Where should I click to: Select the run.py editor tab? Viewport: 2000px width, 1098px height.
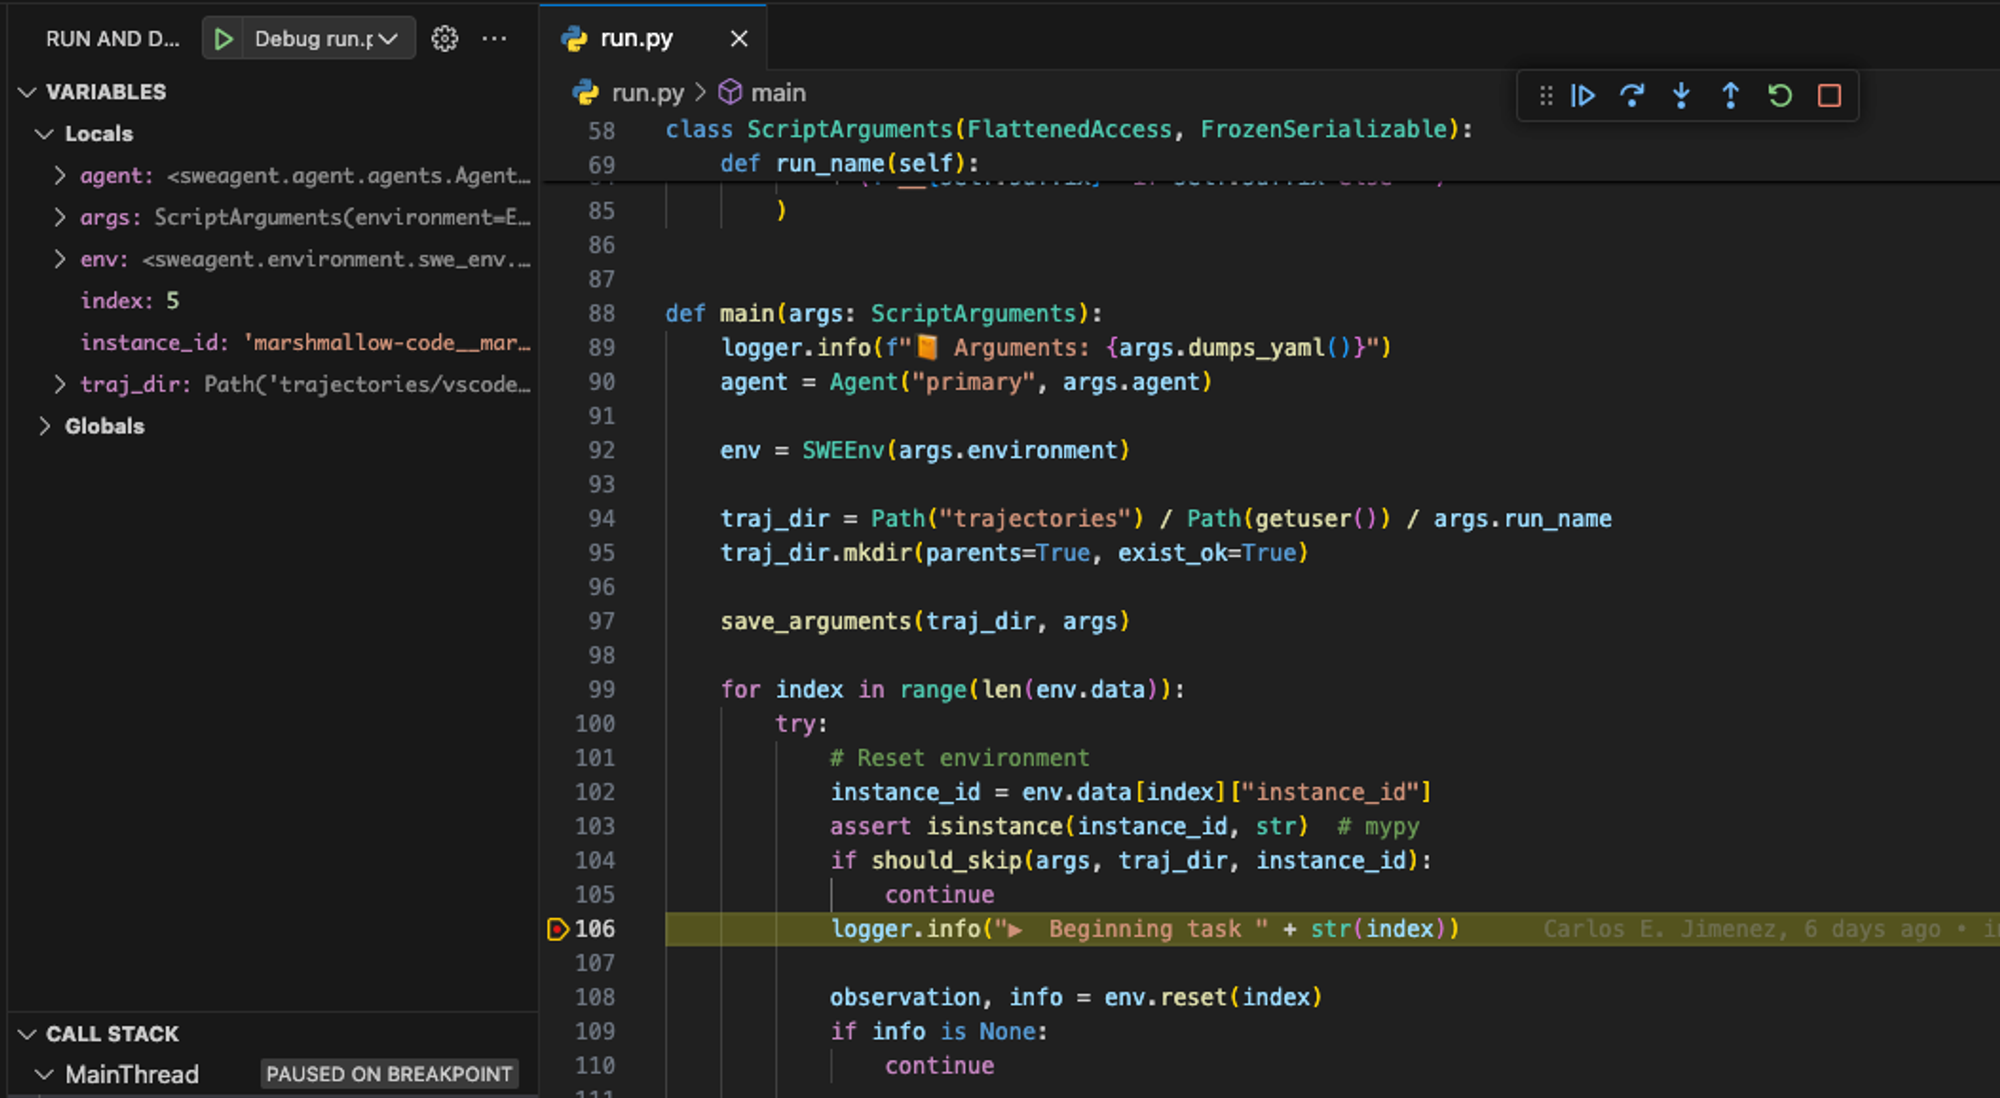click(636, 39)
